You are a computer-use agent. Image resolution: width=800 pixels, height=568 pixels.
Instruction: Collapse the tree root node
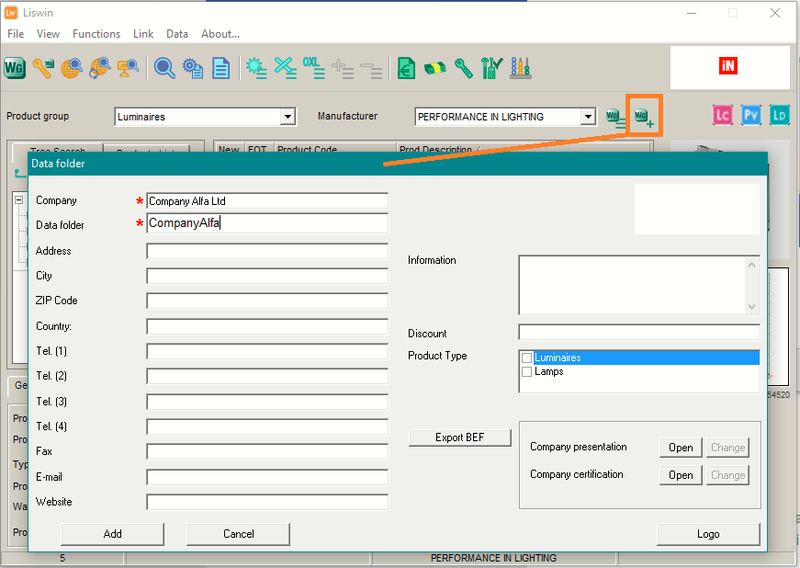[19, 200]
